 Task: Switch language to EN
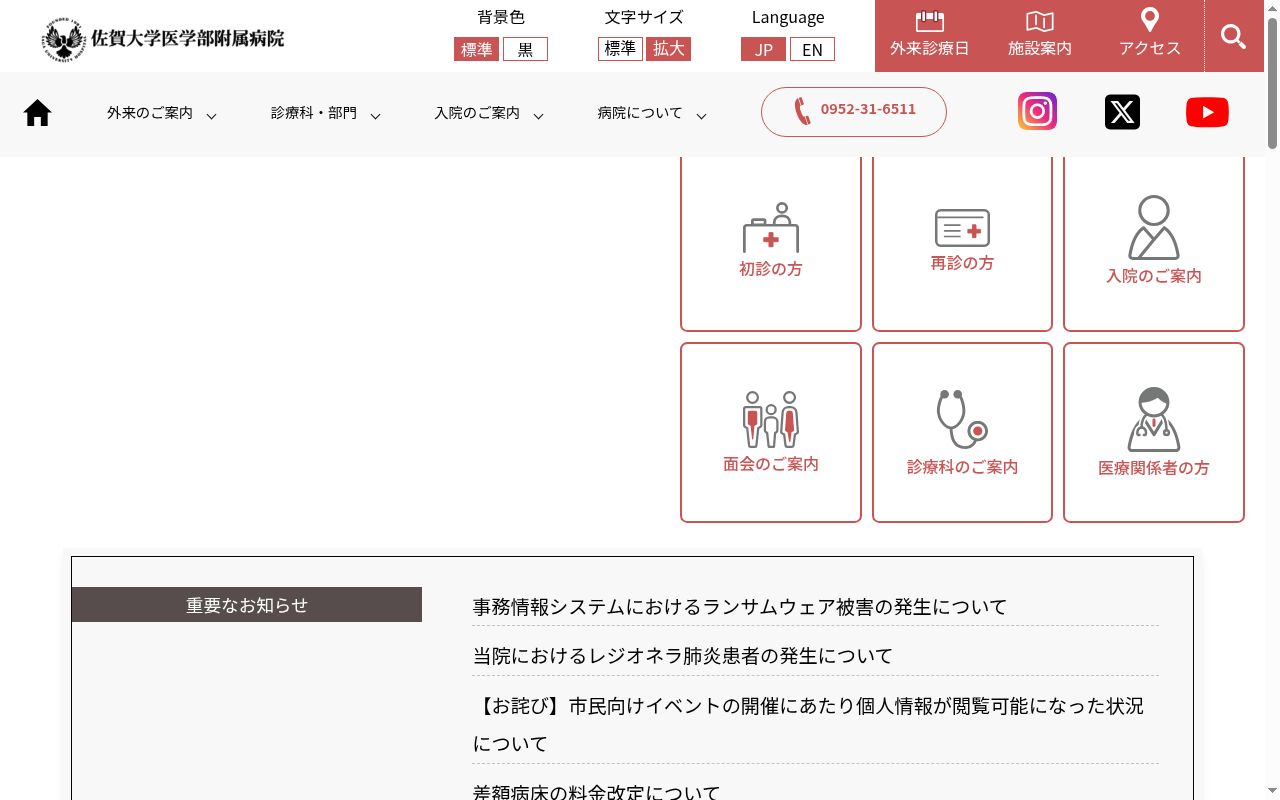click(812, 49)
